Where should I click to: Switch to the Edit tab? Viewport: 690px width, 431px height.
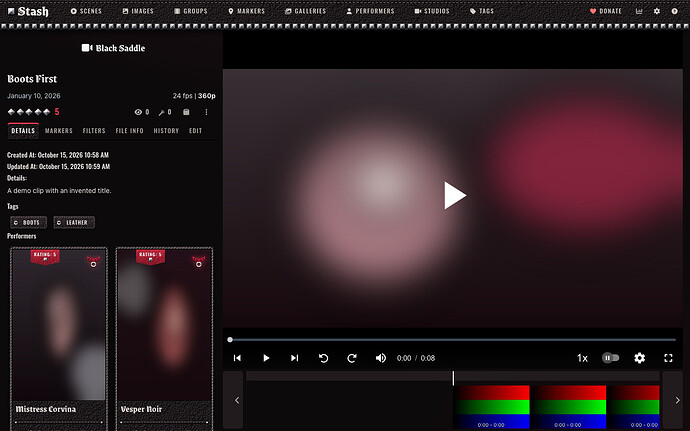(195, 131)
